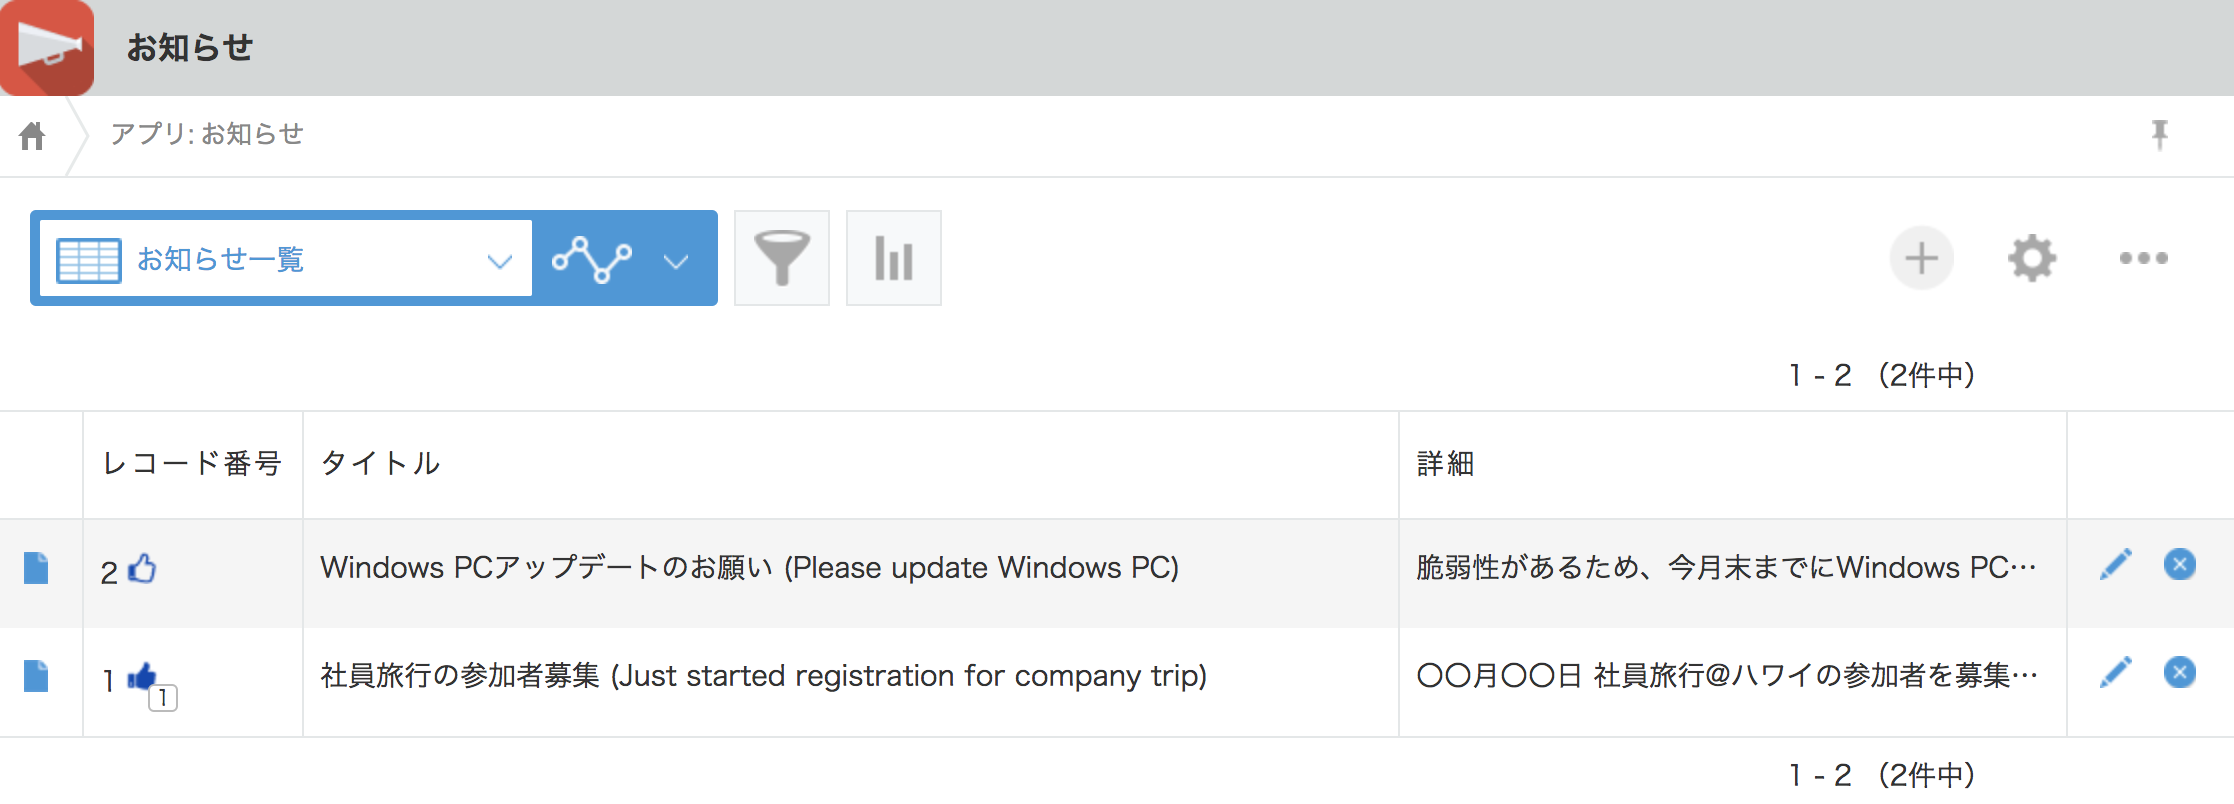2234x804 pixels.
Task: Delete record 2 with the X icon
Action: pyautogui.click(x=2180, y=565)
